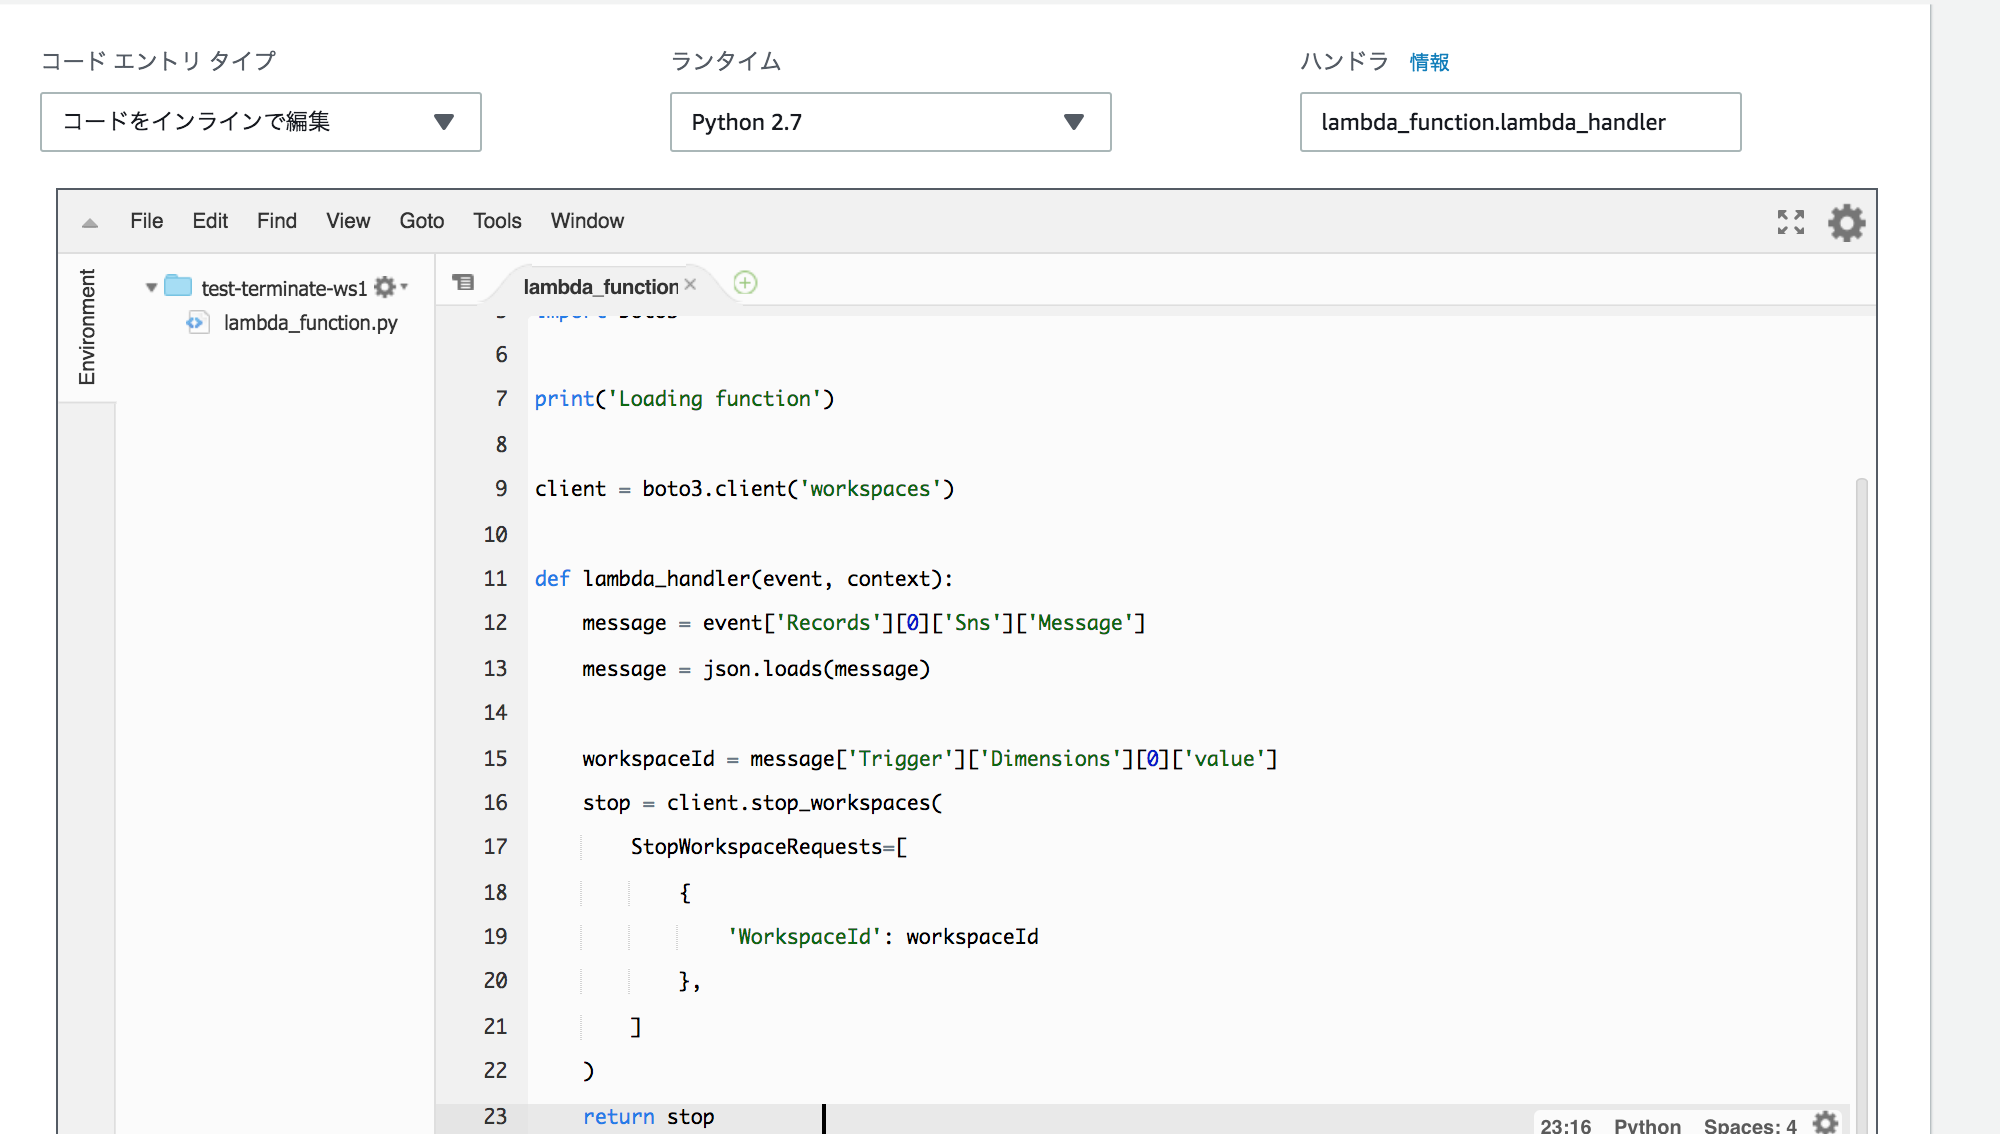Click 'Dimensions' string on line 15
Screen dimensions: 2000x1134
(x=1050, y=759)
